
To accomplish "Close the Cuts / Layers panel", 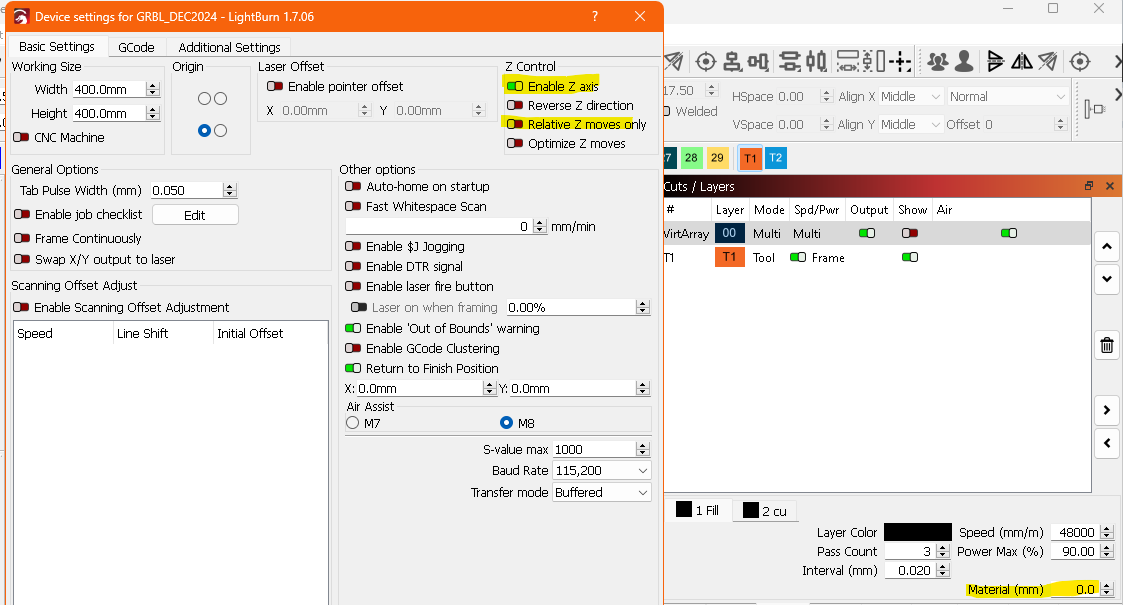I will coord(1109,186).
